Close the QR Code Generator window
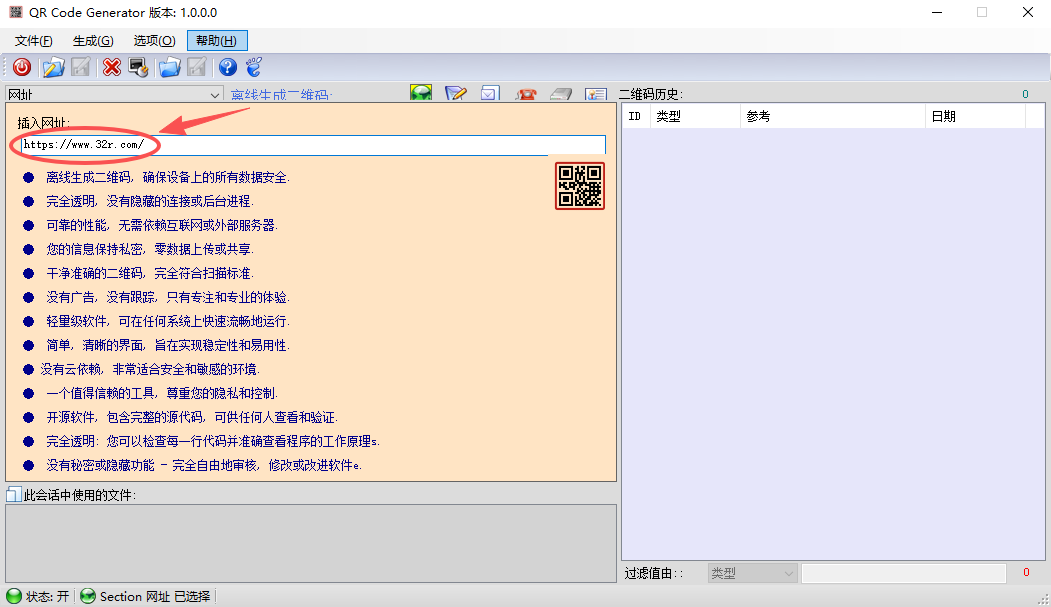 click(1028, 13)
